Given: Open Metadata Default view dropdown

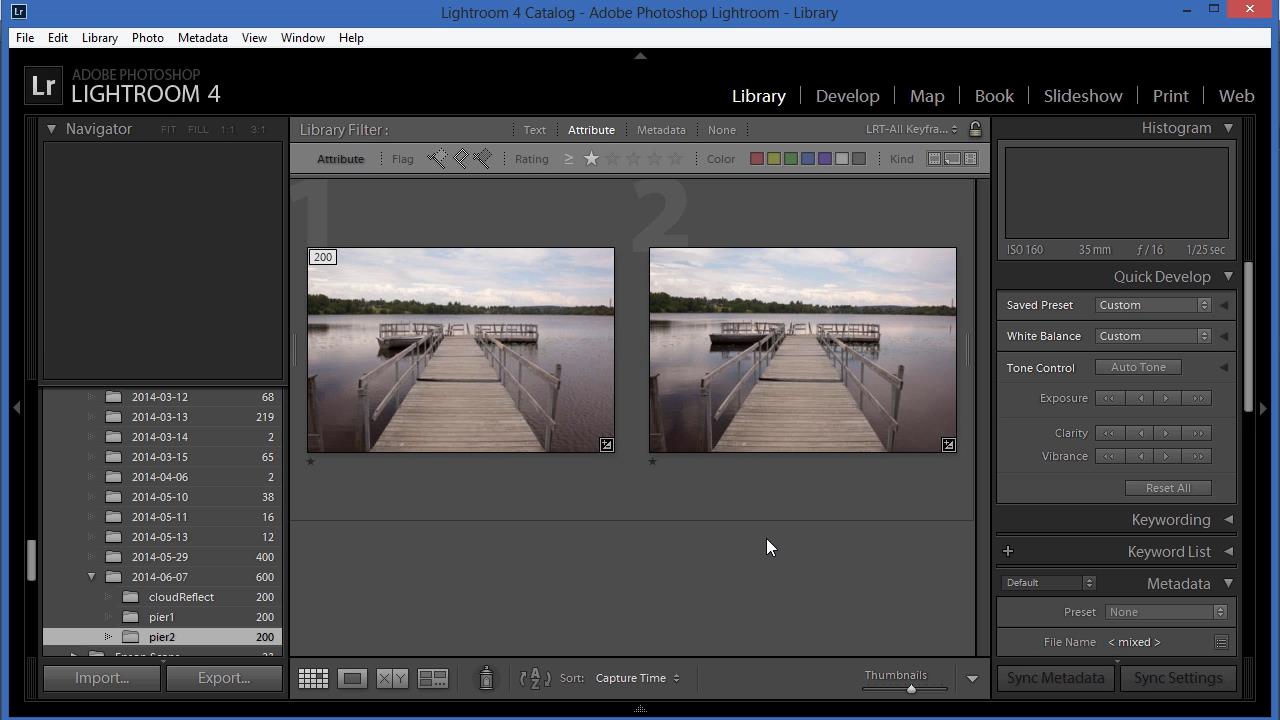Looking at the screenshot, I should coord(1048,583).
